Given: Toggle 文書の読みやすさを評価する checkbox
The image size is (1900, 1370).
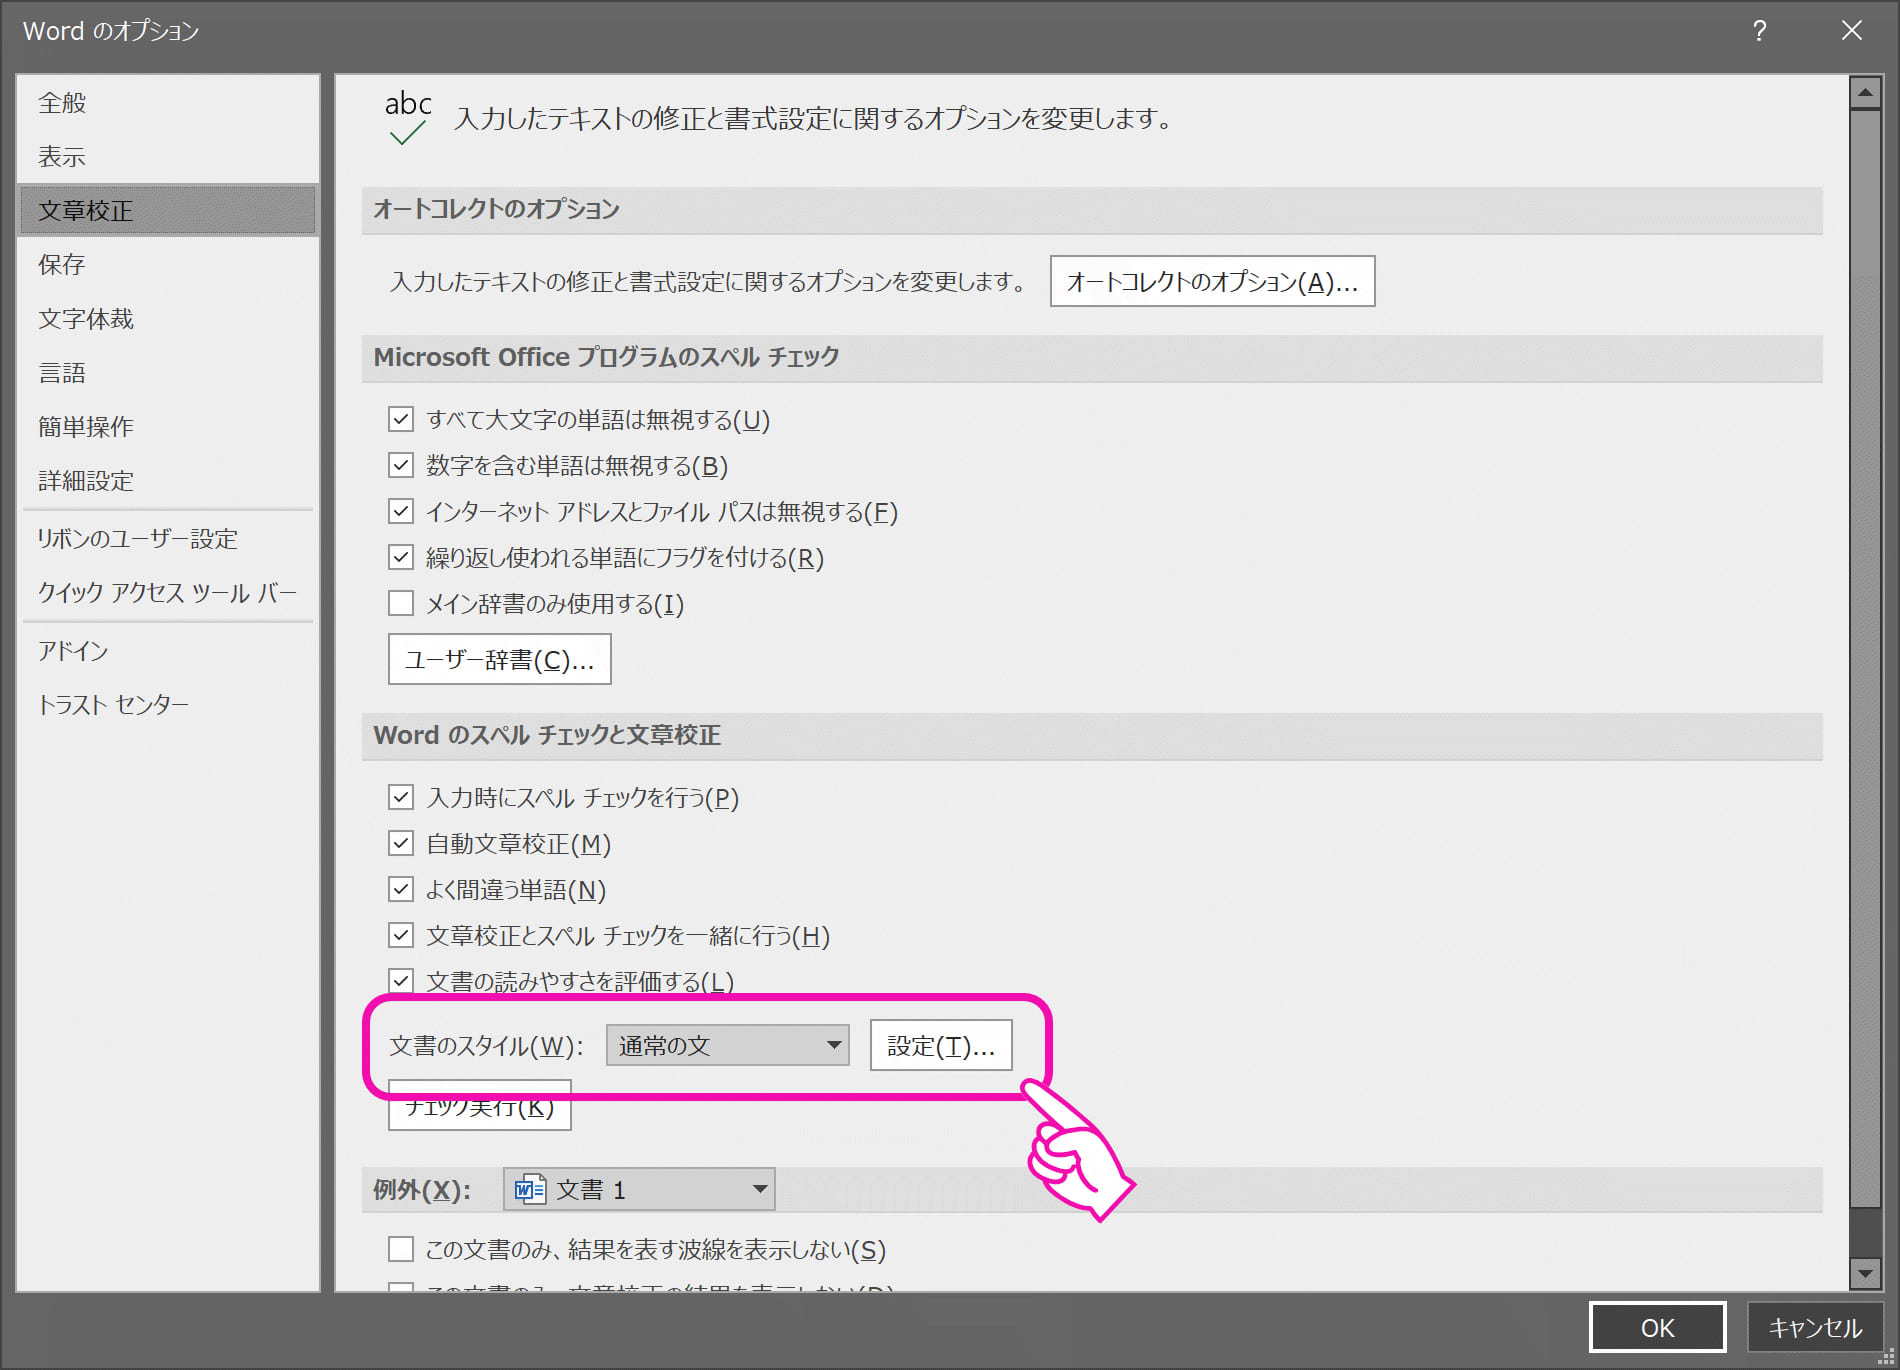Looking at the screenshot, I should coord(401,980).
